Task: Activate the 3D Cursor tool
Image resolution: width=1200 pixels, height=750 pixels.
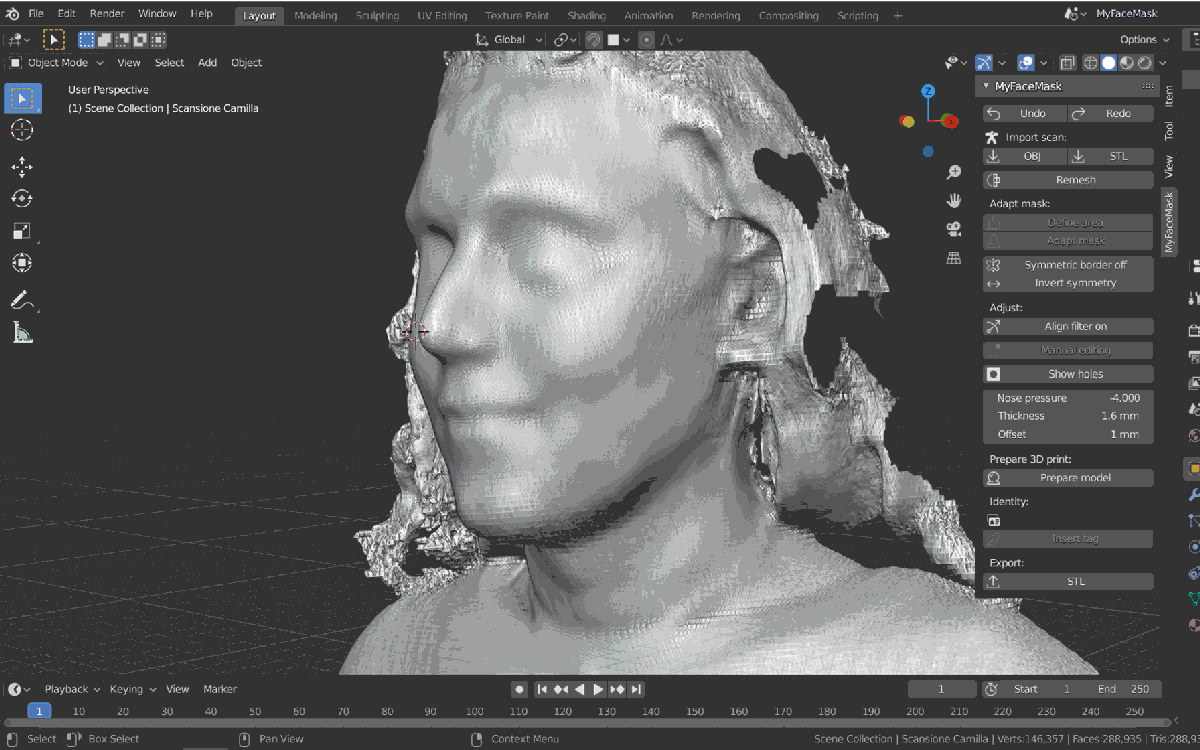Action: 22,130
